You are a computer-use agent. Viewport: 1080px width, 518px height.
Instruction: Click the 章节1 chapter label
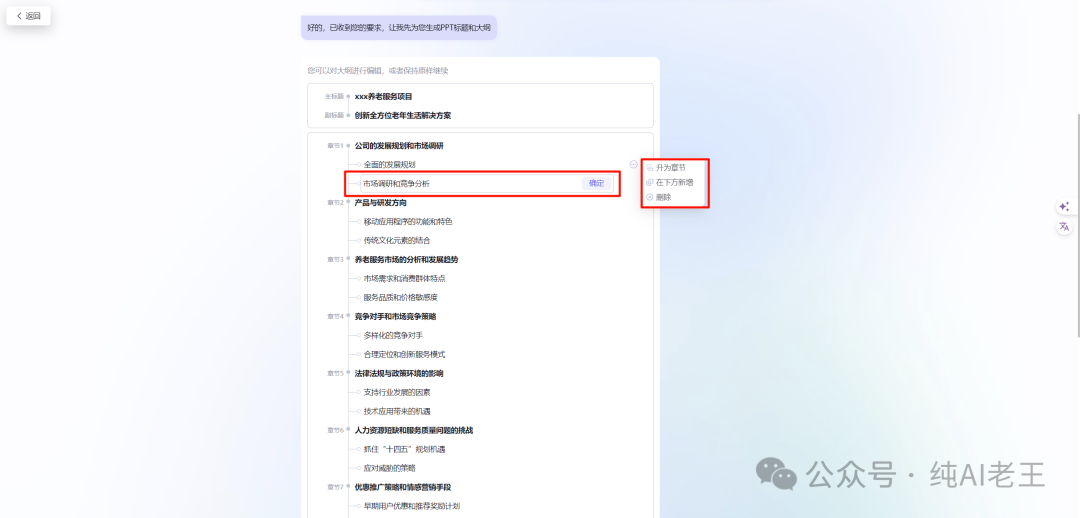335,146
